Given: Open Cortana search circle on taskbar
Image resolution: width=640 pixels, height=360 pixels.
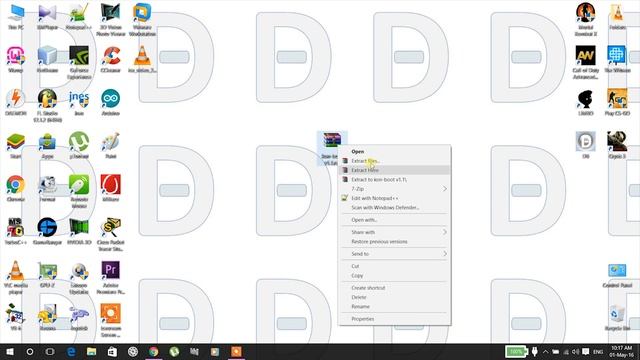Looking at the screenshot, I should [x=30, y=351].
